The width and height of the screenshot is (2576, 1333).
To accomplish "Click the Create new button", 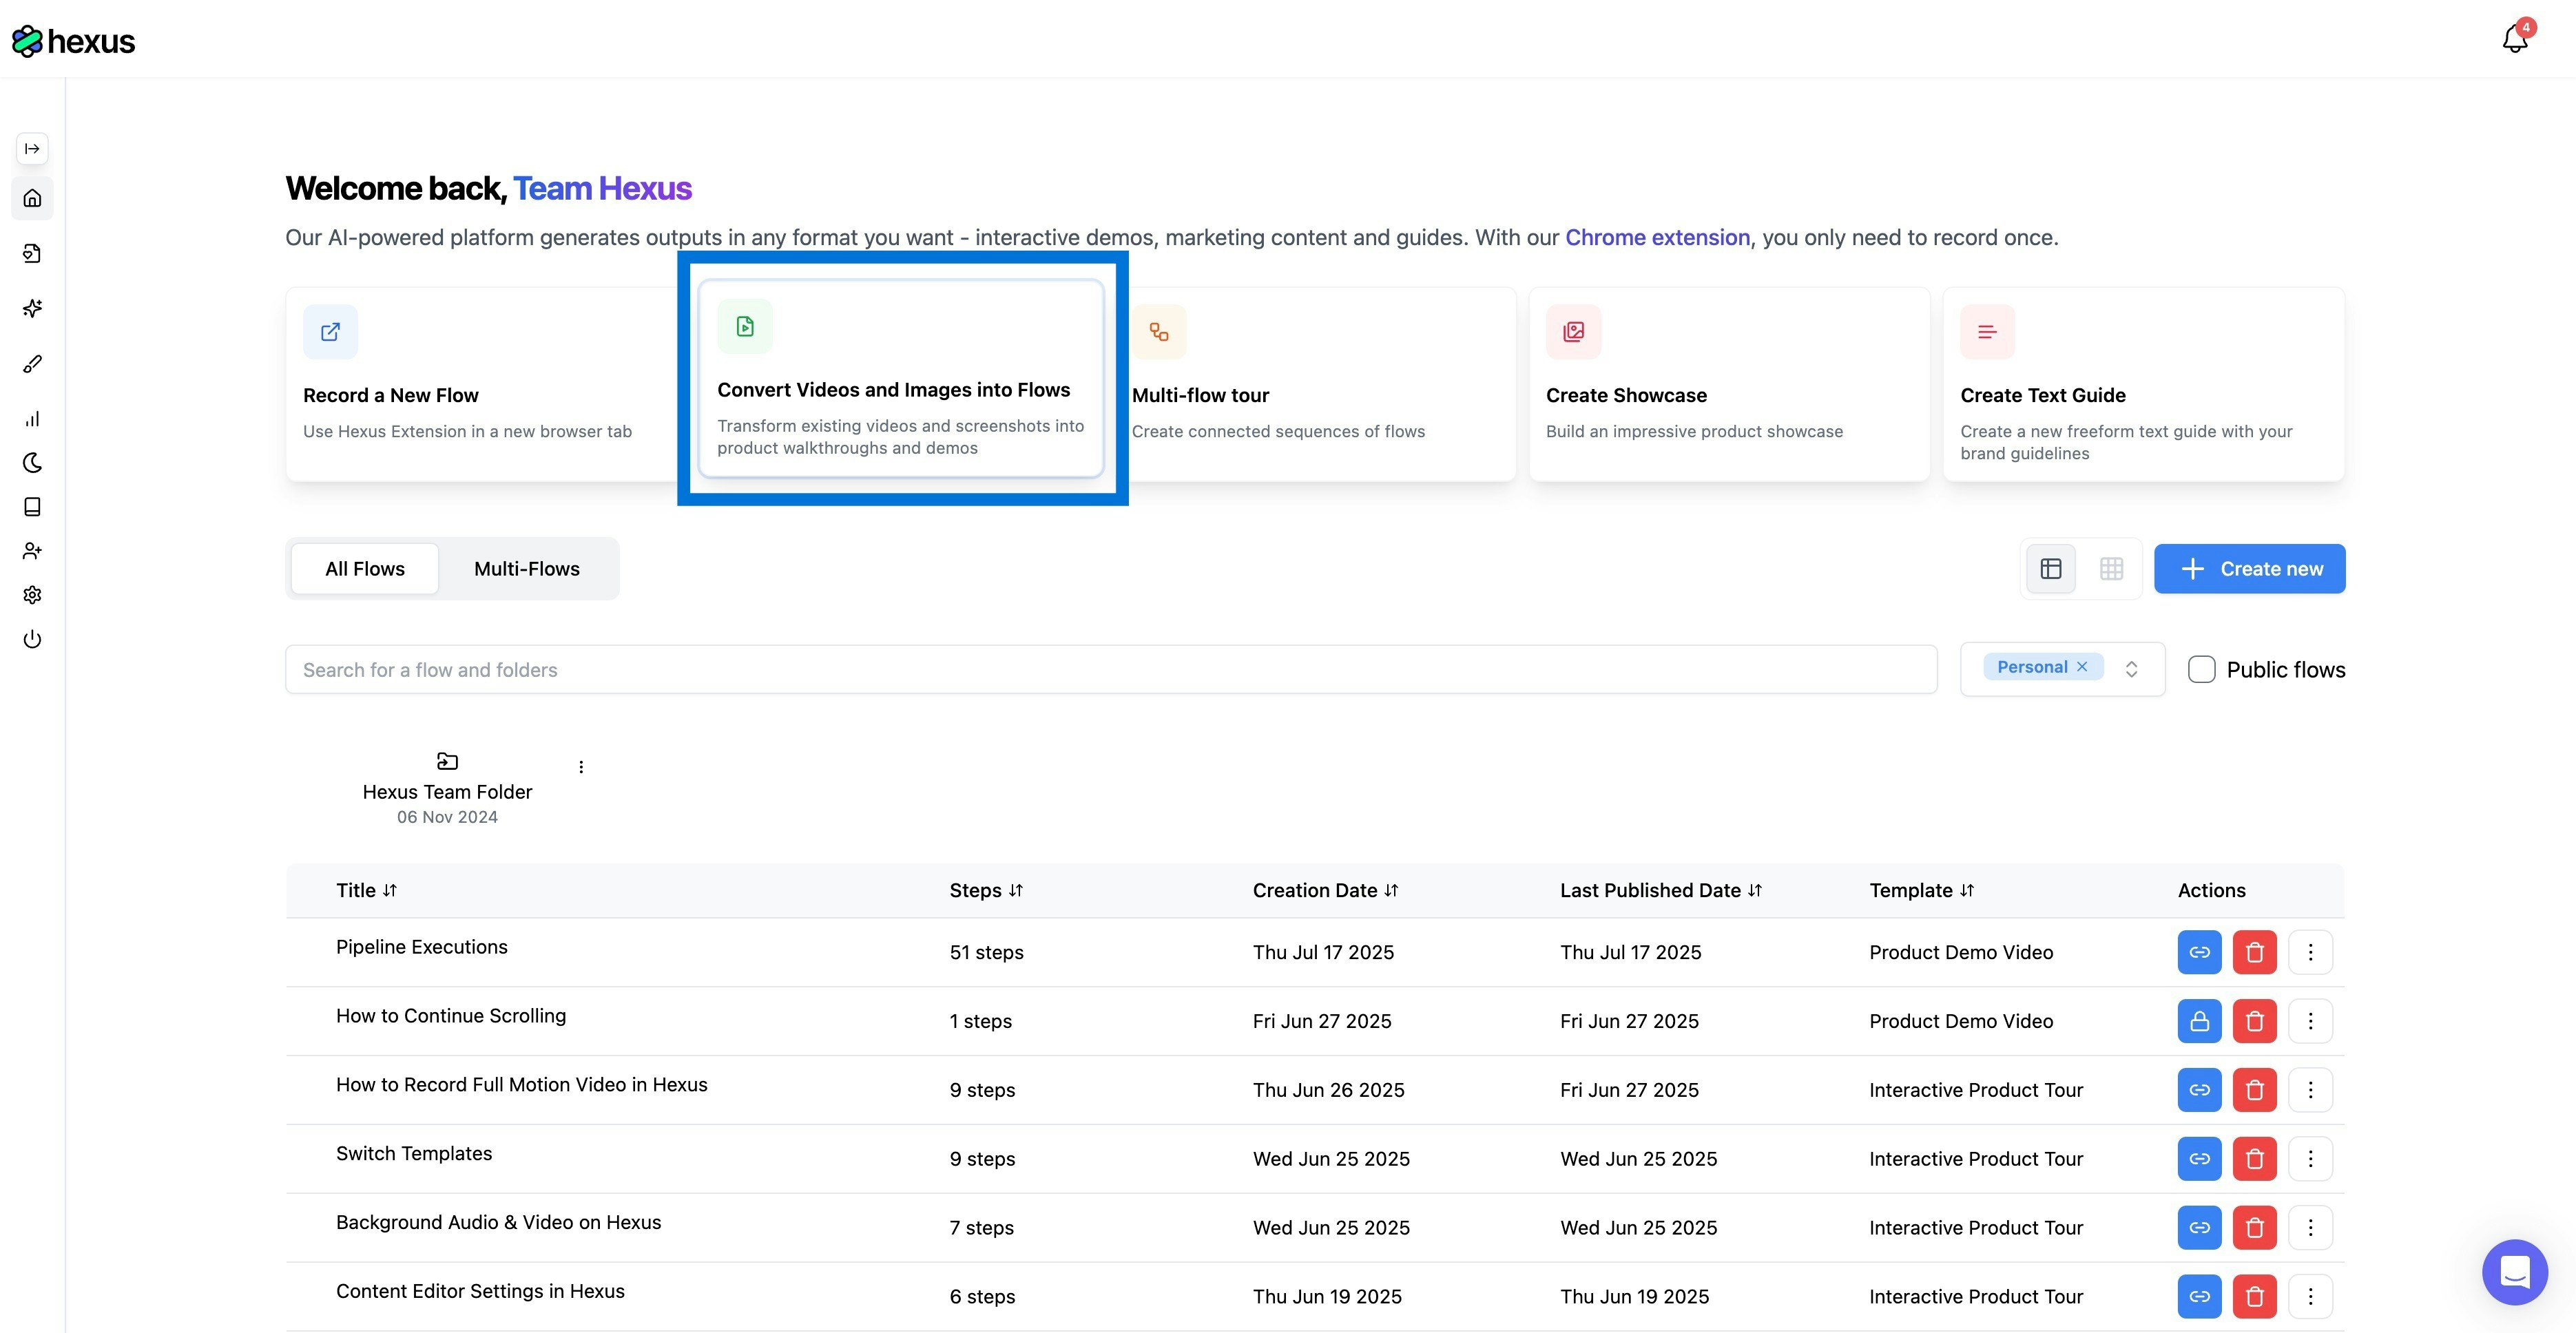I will pos(2249,569).
